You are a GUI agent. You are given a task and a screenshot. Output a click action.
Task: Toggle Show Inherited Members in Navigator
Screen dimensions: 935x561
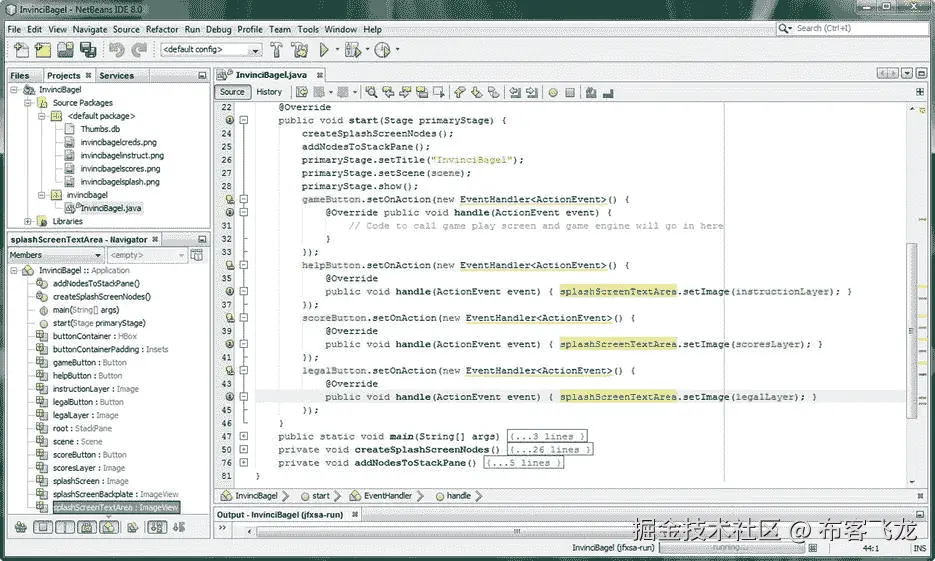(x=21, y=527)
